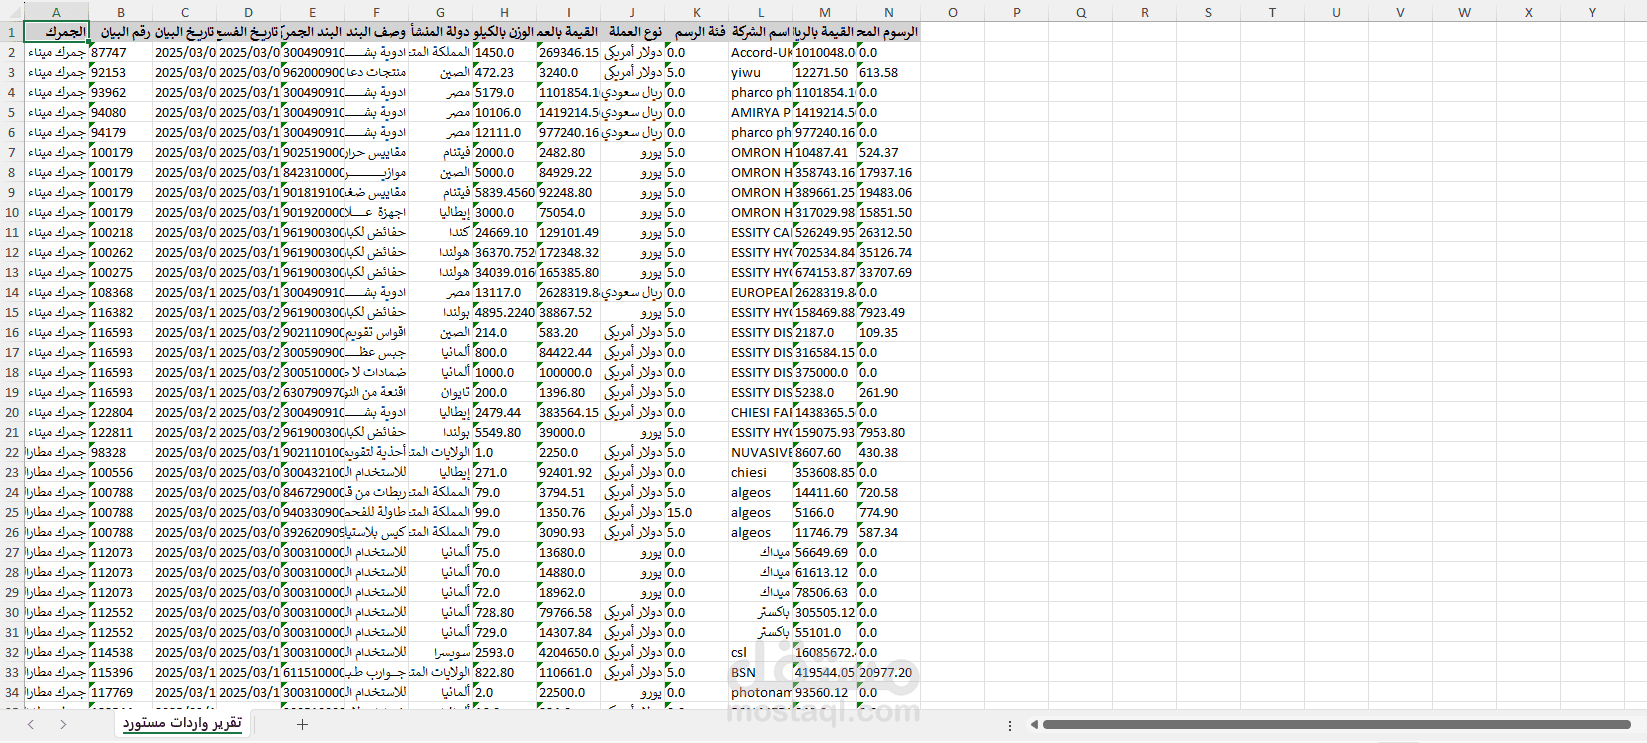Screen dimensions: 1647x743
Task: Select value cell 84929.22
Action: pyautogui.click(x=569, y=172)
